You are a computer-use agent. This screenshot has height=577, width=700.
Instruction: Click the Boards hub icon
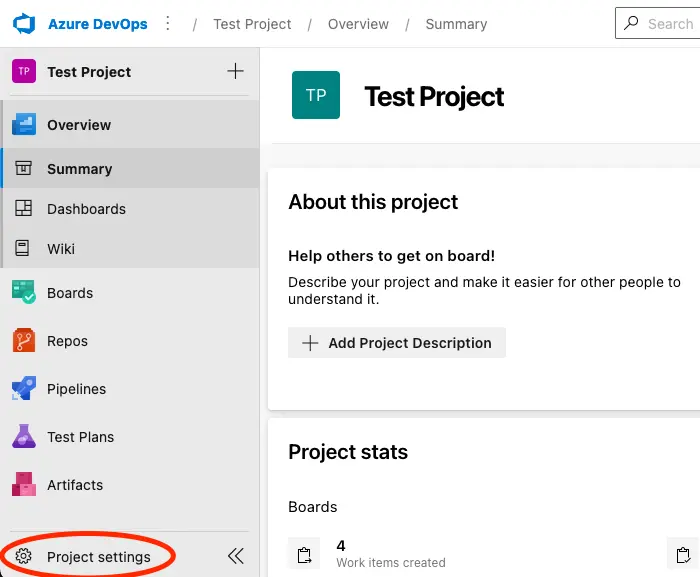24,292
